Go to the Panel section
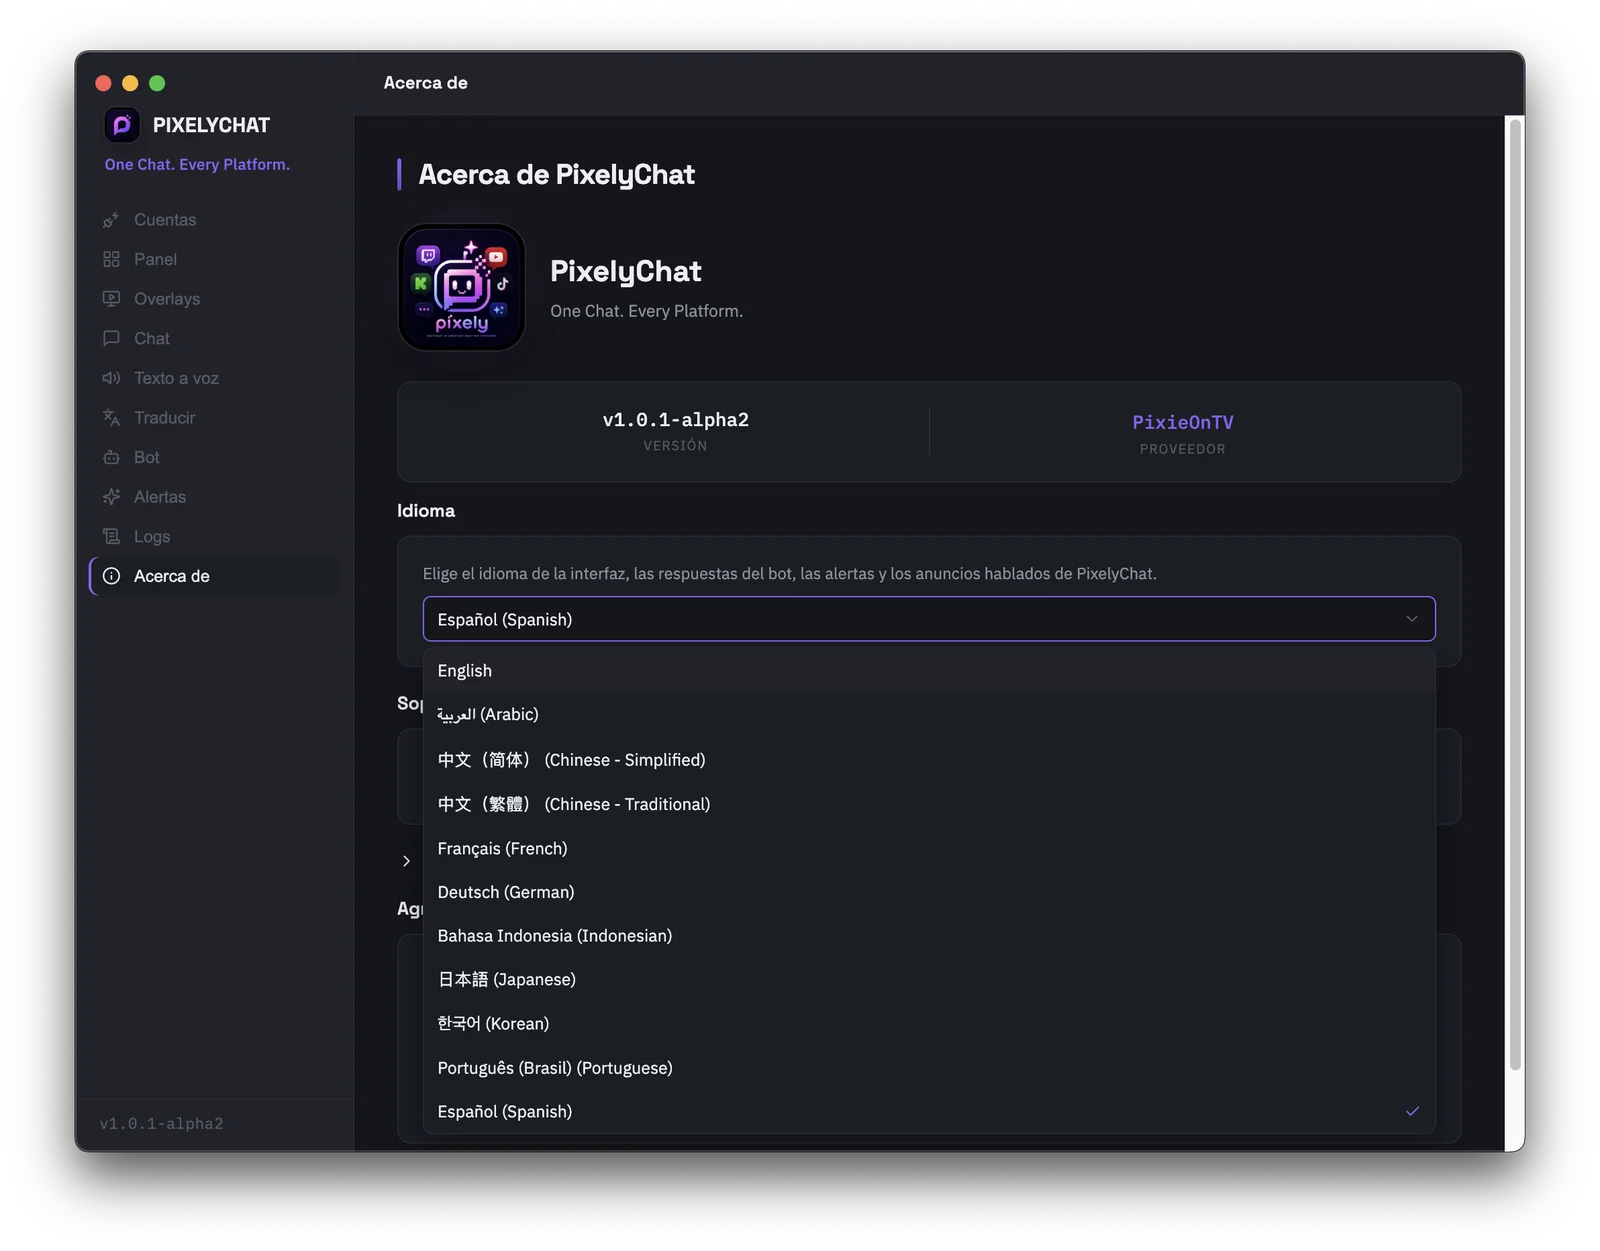This screenshot has width=1600, height=1251. [214, 259]
